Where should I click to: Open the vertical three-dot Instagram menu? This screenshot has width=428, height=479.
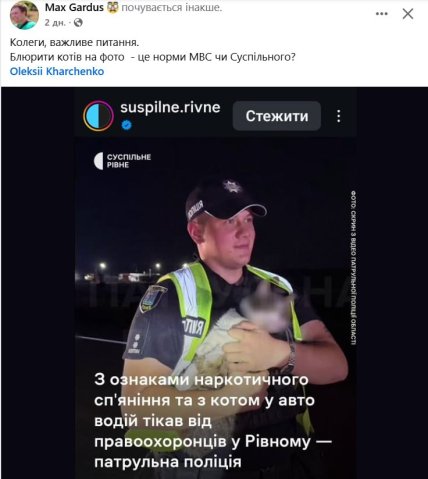pyautogui.click(x=339, y=116)
